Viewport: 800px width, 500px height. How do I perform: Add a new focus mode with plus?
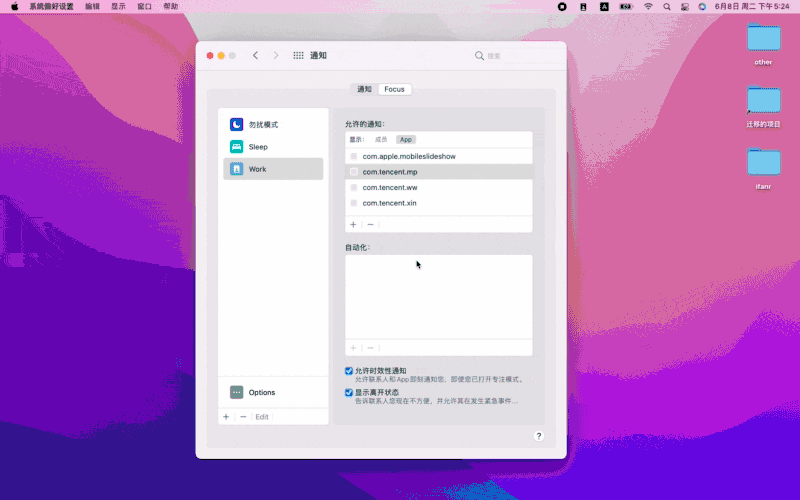pos(226,417)
